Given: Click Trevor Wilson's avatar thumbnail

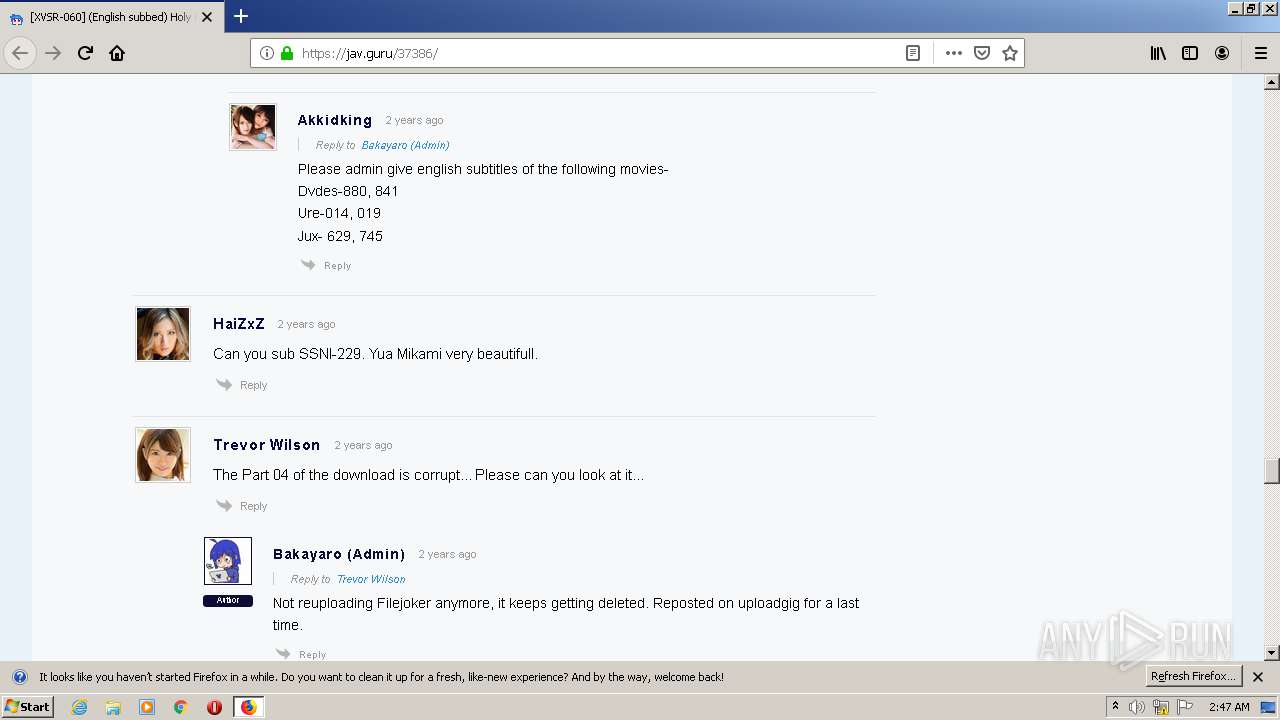Looking at the screenshot, I should (x=163, y=455).
